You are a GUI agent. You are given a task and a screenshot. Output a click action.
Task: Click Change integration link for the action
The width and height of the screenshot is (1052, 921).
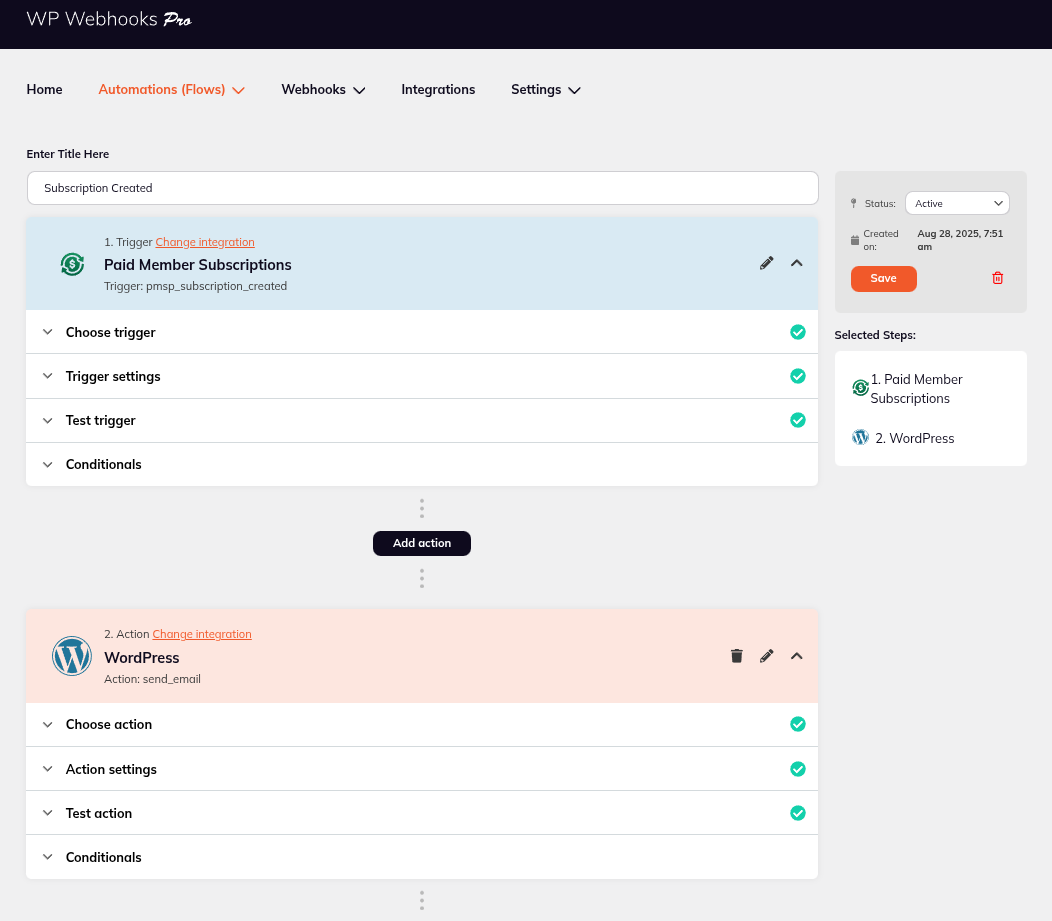(x=202, y=634)
